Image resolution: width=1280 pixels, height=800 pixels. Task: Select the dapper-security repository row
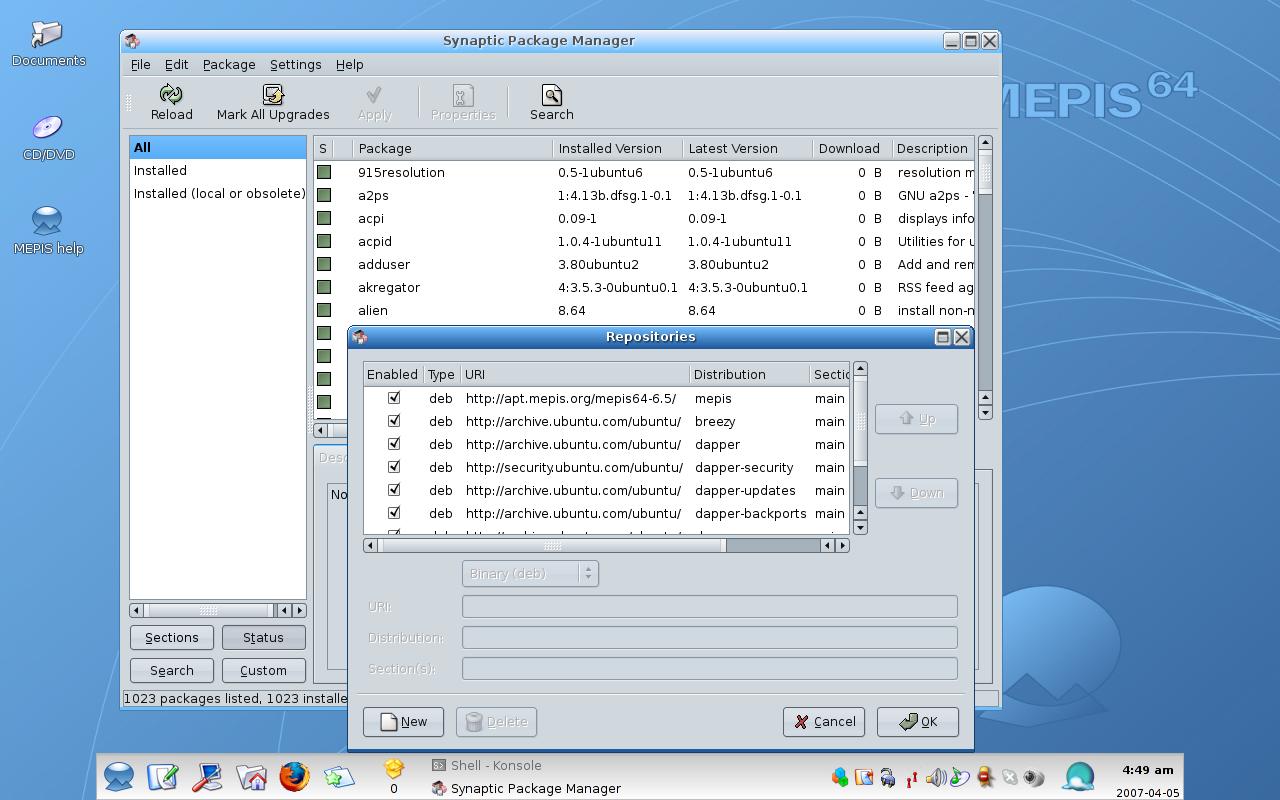606,467
